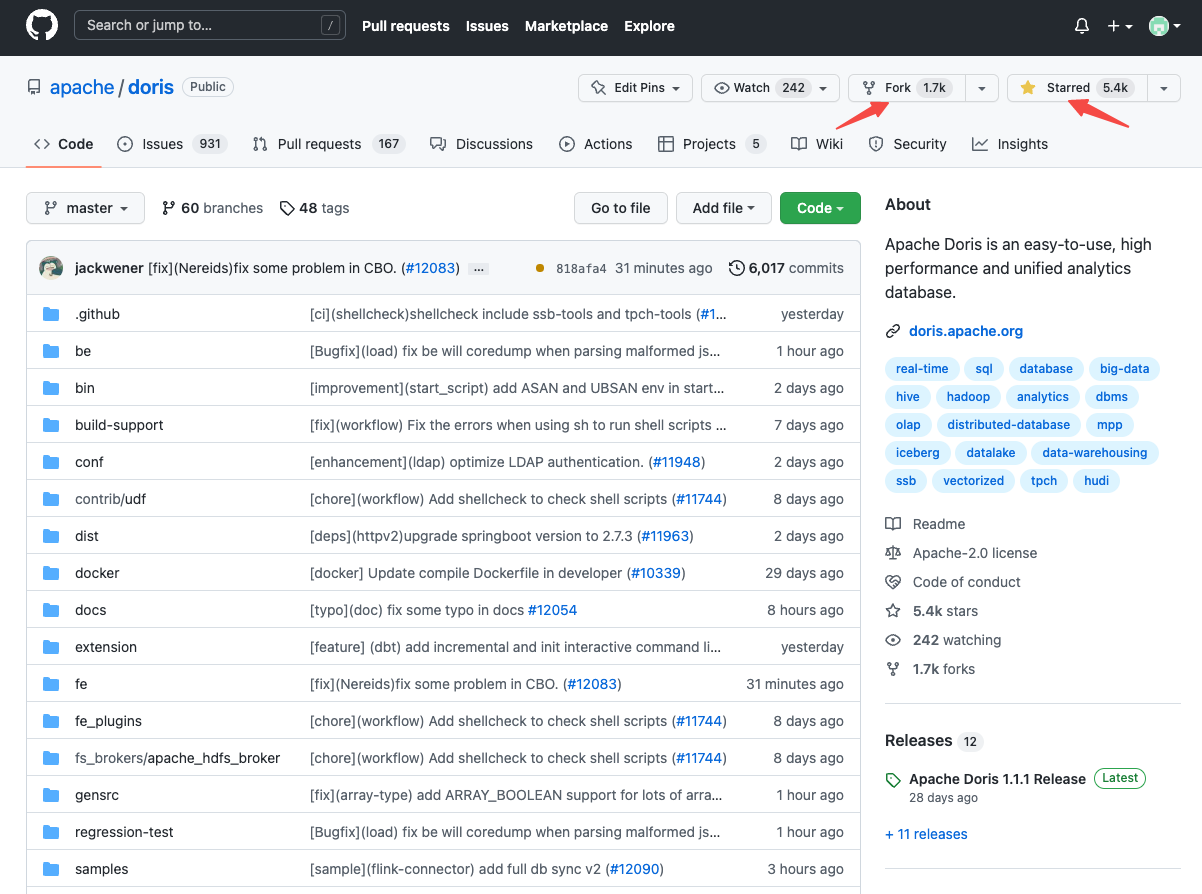Select the real-time topic tag
1202x894 pixels.
pyautogui.click(x=922, y=369)
